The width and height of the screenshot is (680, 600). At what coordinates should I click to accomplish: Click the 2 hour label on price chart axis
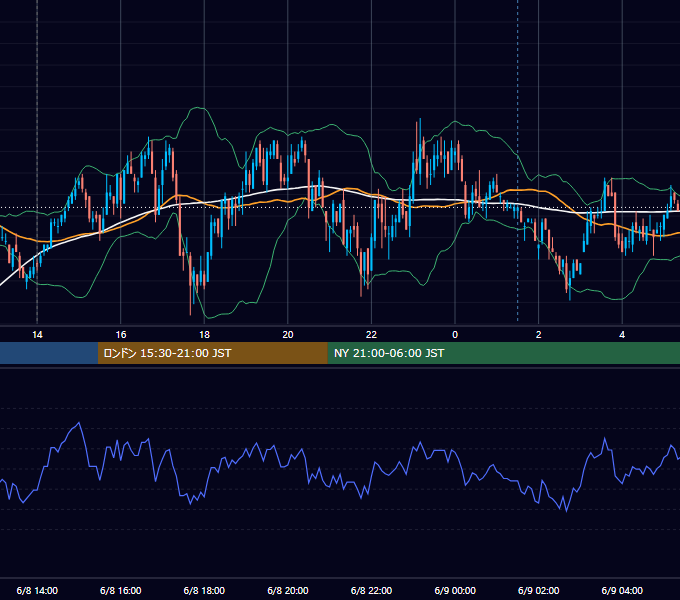539,335
